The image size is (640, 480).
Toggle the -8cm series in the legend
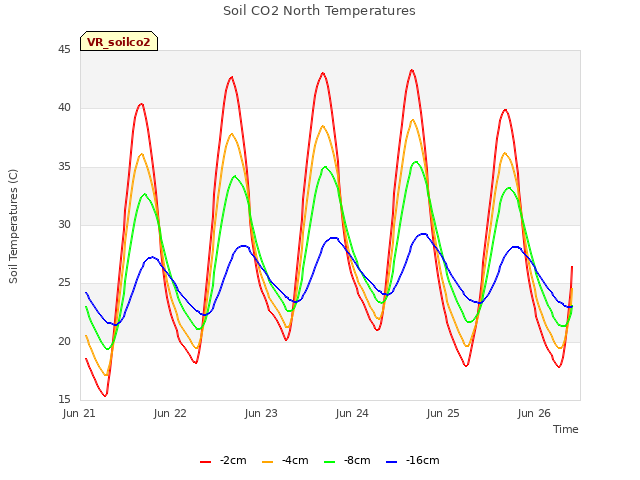click(x=347, y=460)
